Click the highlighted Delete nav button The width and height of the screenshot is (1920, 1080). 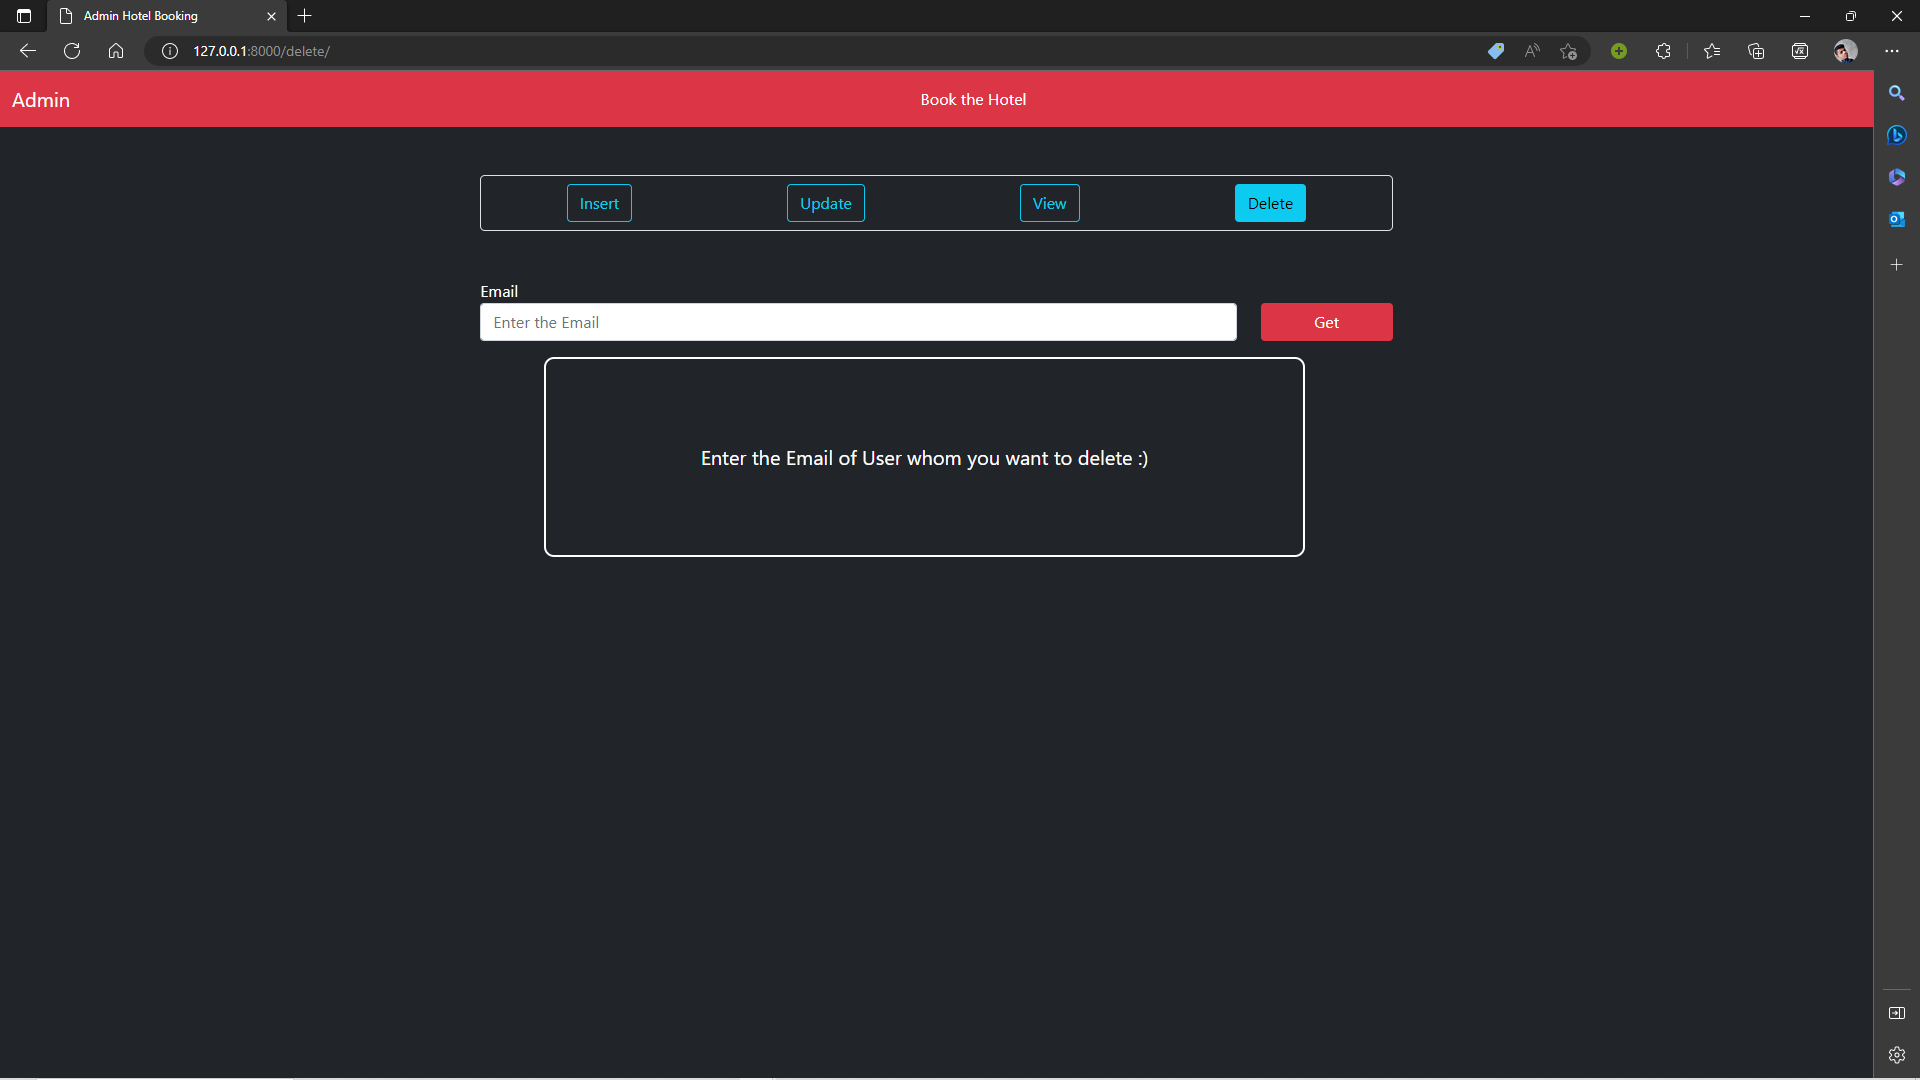click(1270, 203)
